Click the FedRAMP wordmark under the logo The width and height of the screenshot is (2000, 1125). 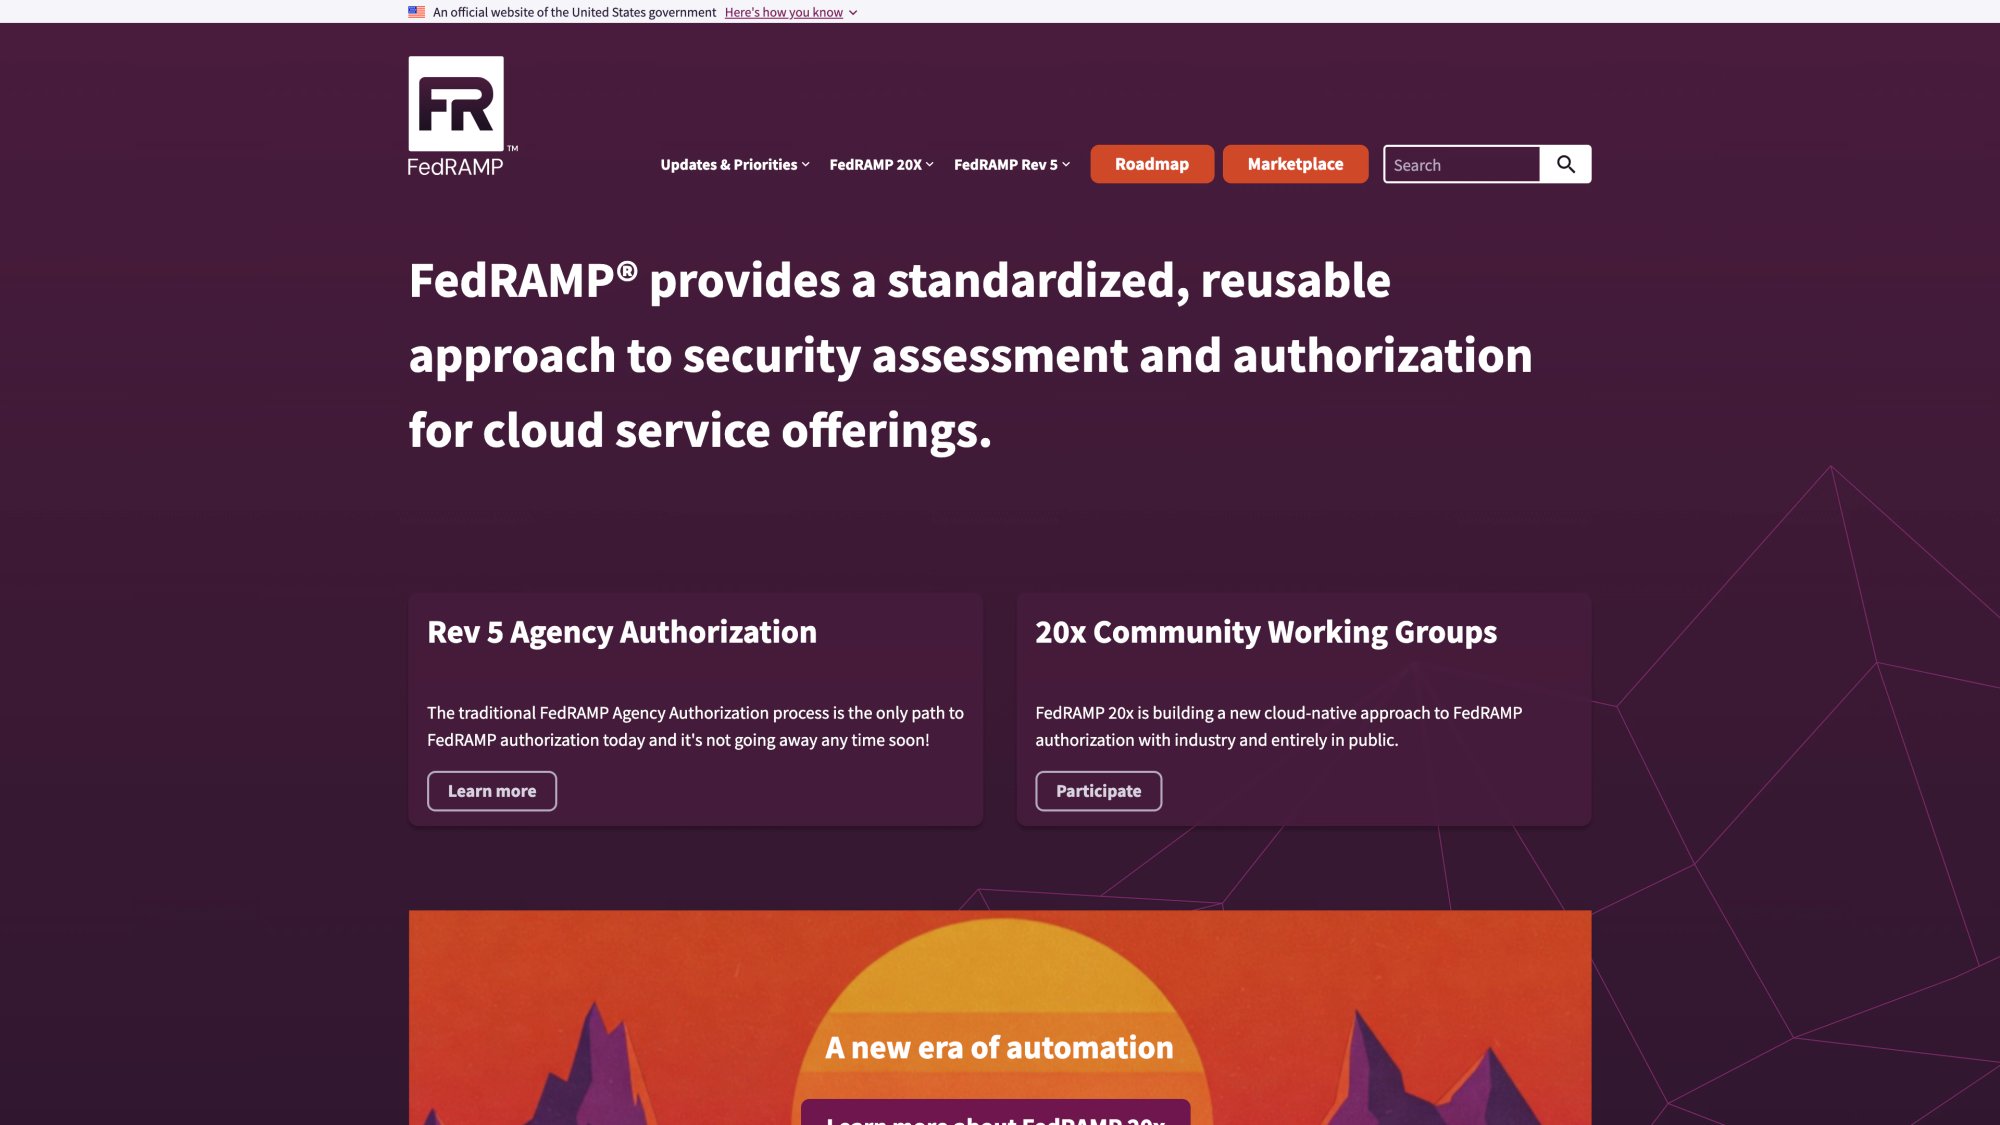pos(454,167)
